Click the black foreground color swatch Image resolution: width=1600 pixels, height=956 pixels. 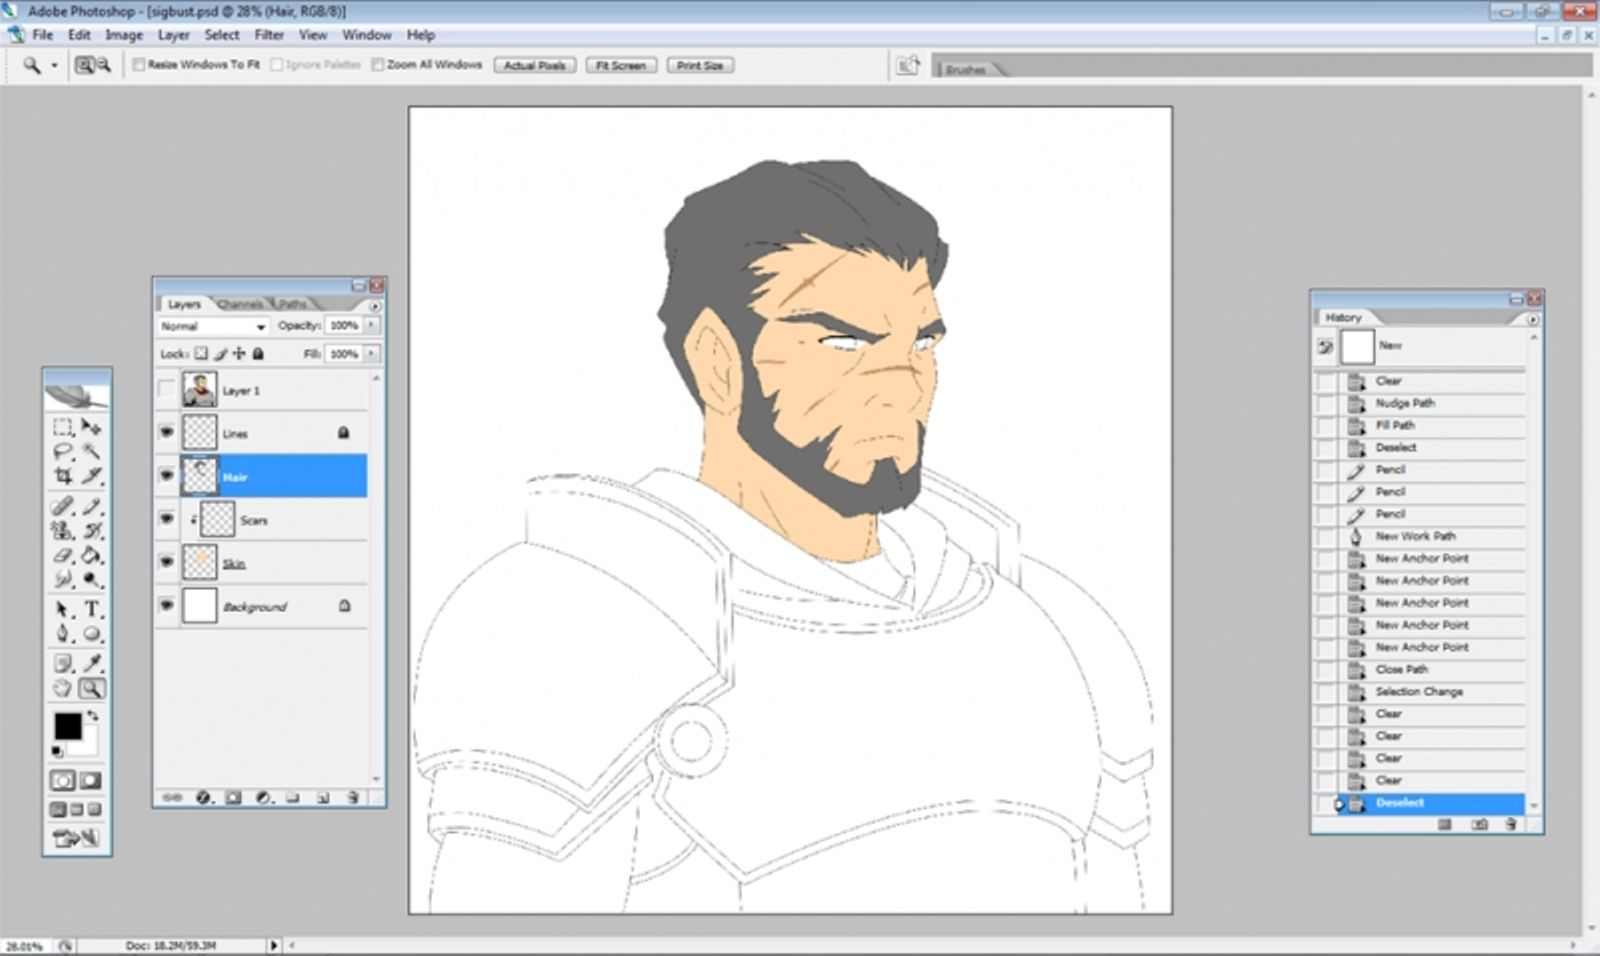[68, 726]
